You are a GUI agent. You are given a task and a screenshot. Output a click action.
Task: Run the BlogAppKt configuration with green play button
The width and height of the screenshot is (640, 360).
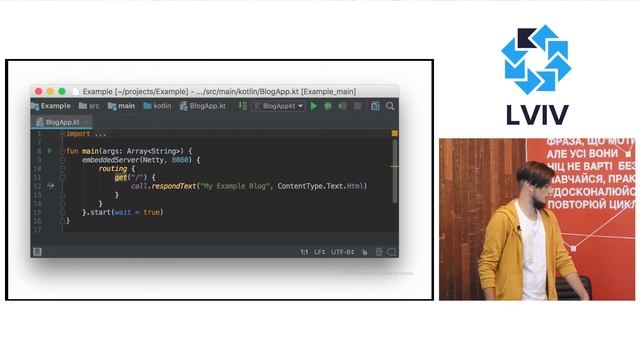click(x=313, y=106)
